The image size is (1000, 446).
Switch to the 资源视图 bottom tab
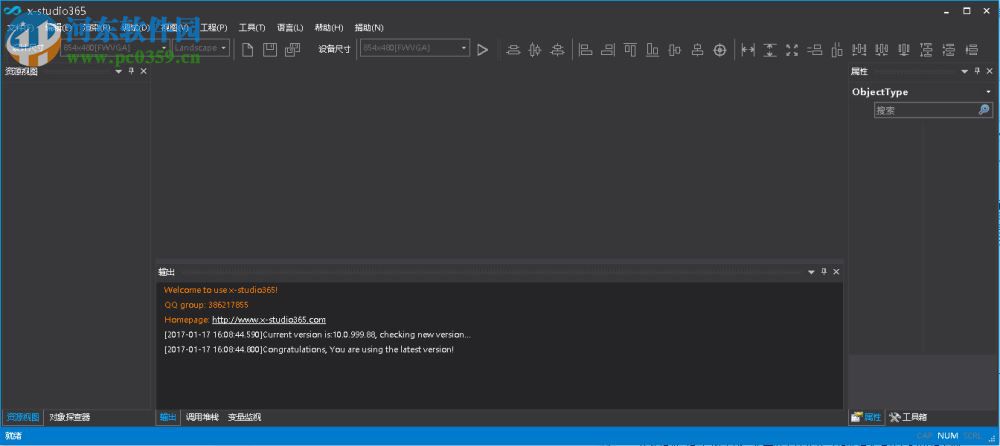click(23, 417)
